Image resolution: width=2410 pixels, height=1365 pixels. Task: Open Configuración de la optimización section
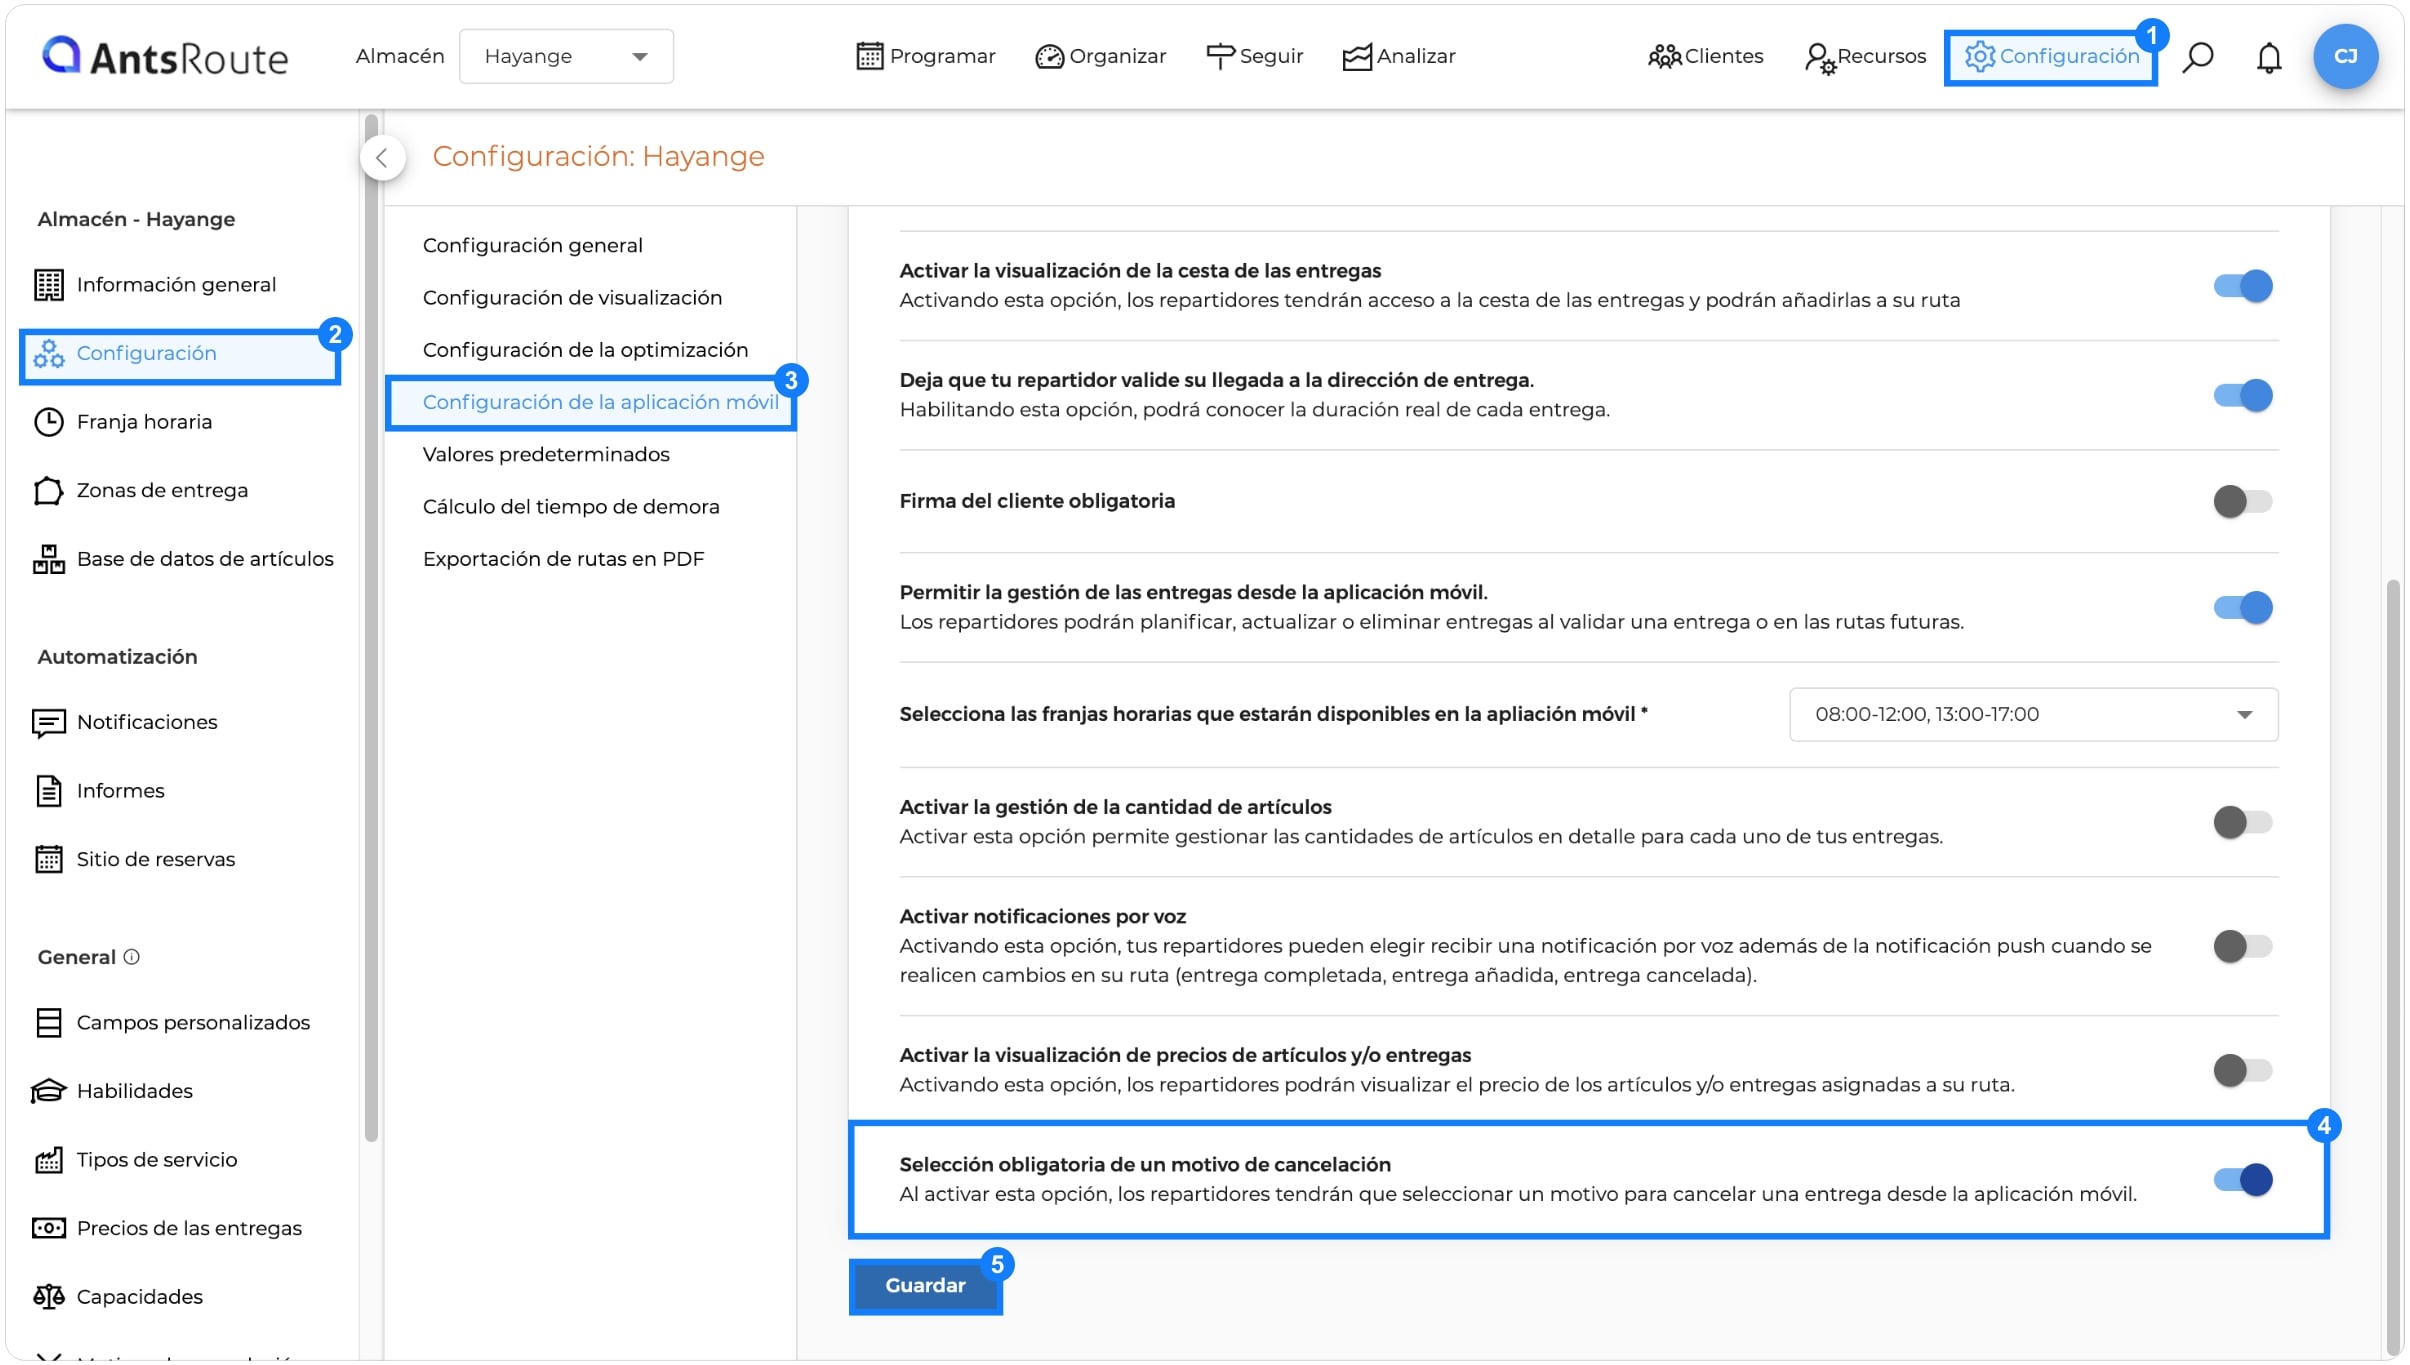pos(585,350)
